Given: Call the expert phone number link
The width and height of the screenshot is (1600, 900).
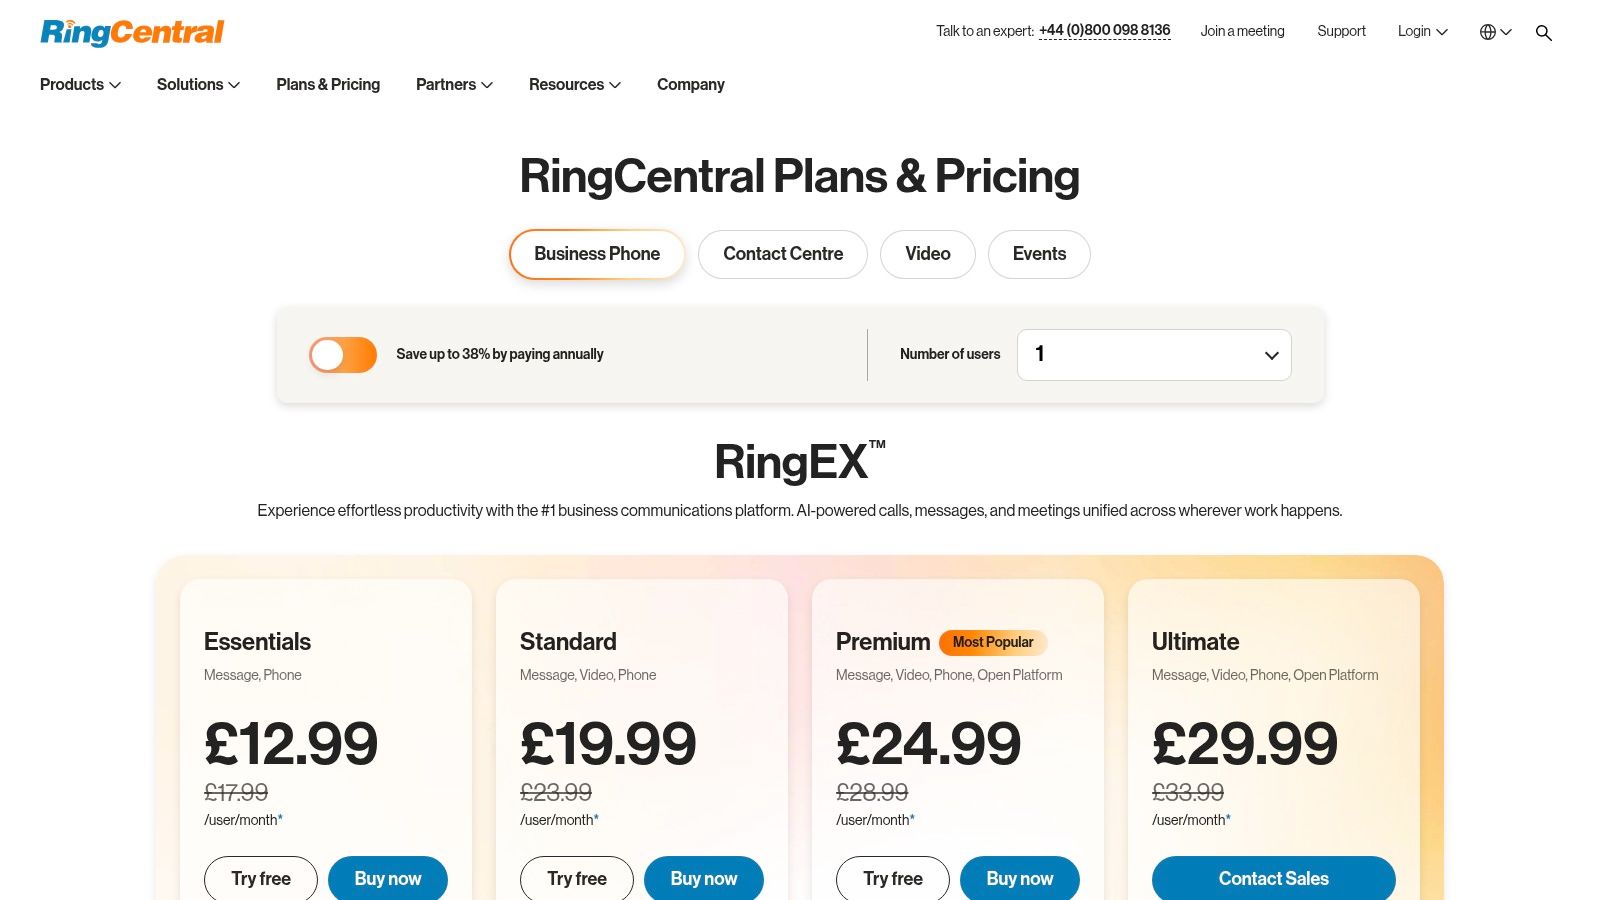Looking at the screenshot, I should pyautogui.click(x=1104, y=31).
